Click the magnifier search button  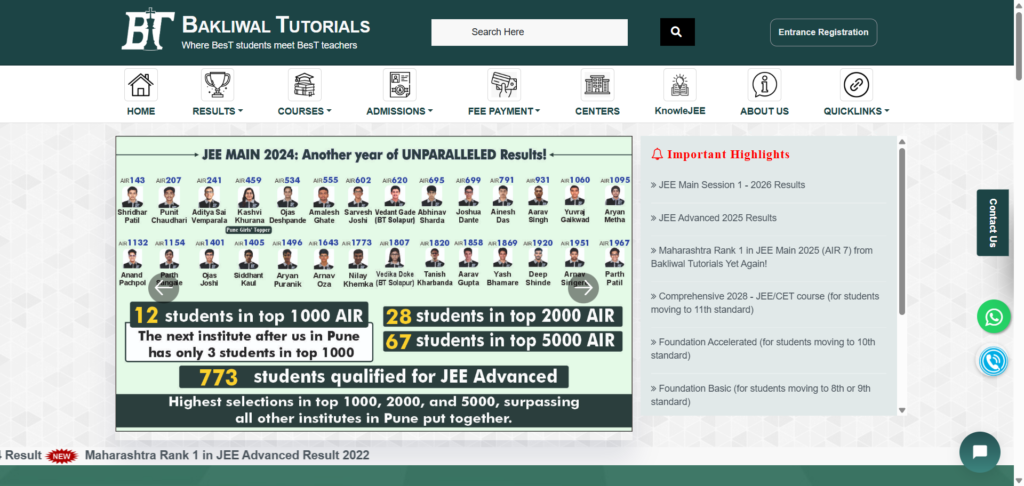pos(677,32)
